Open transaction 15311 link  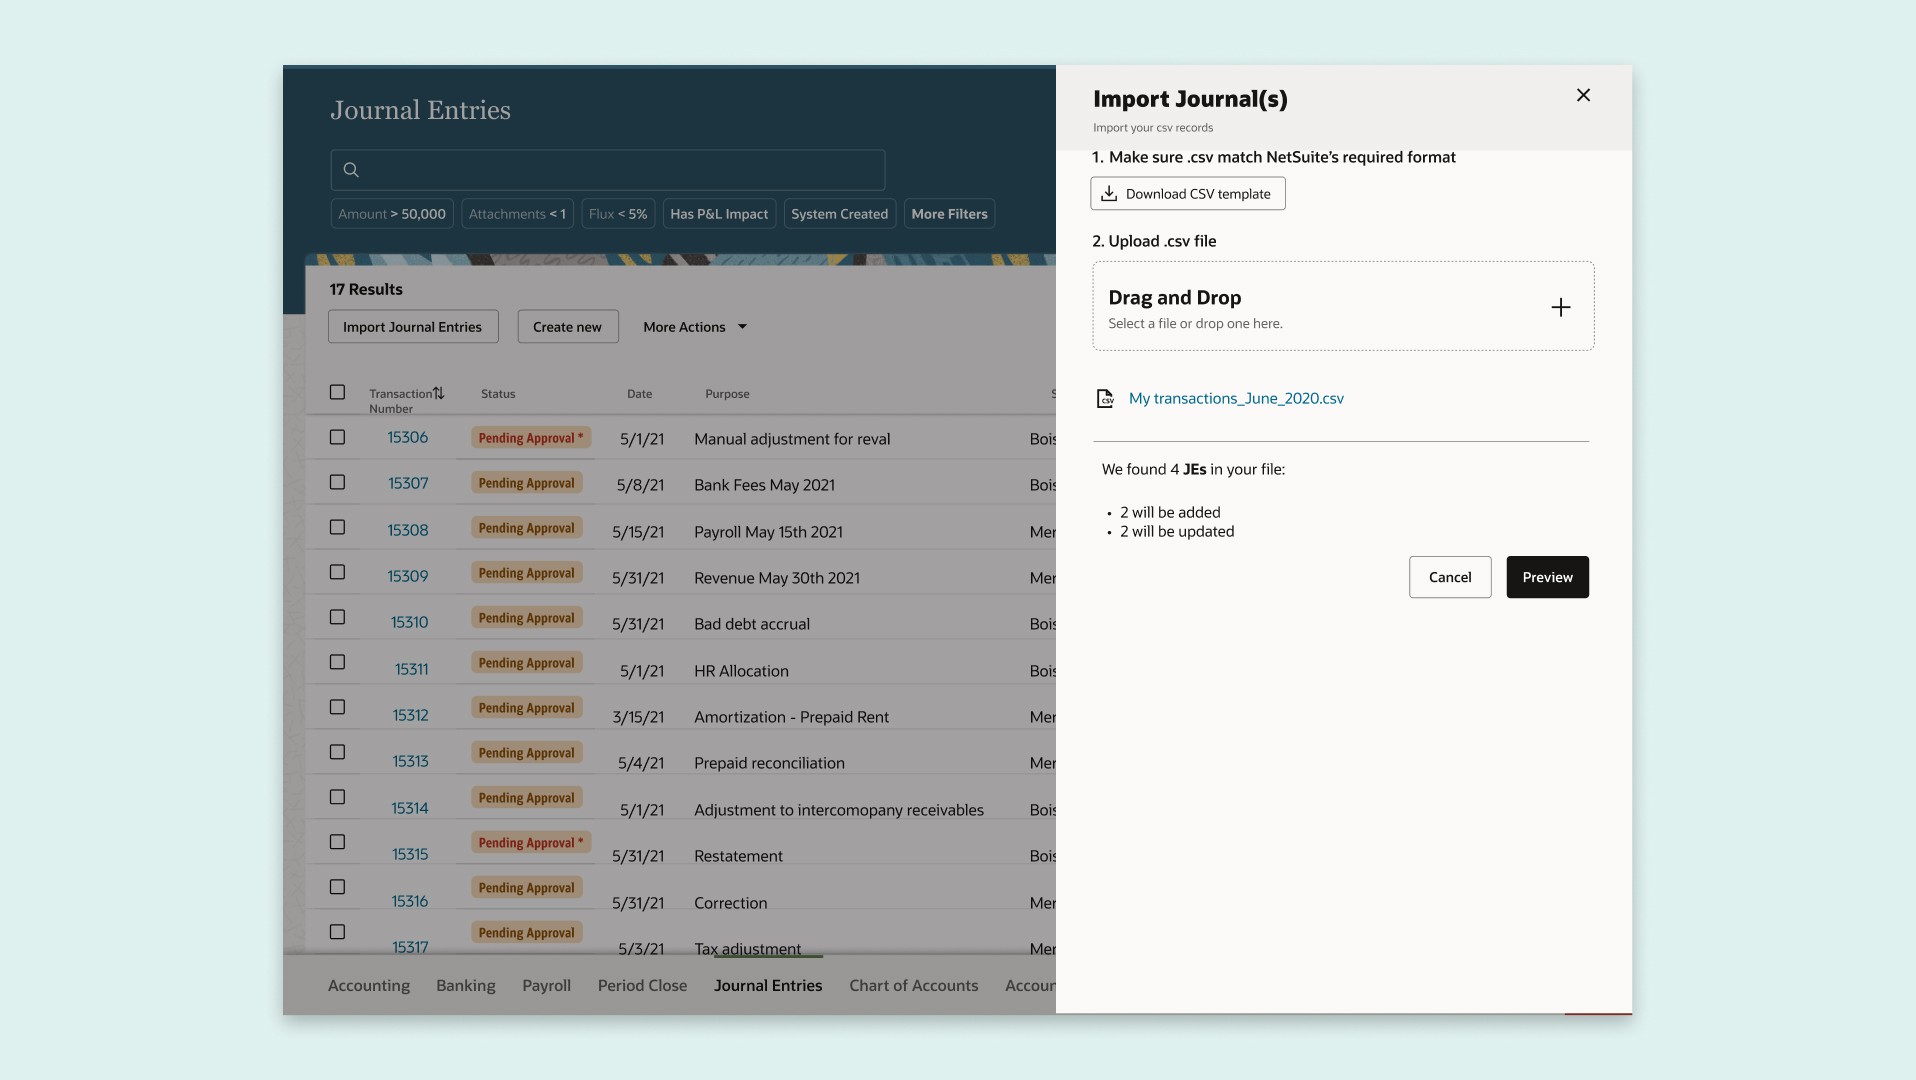pos(411,669)
